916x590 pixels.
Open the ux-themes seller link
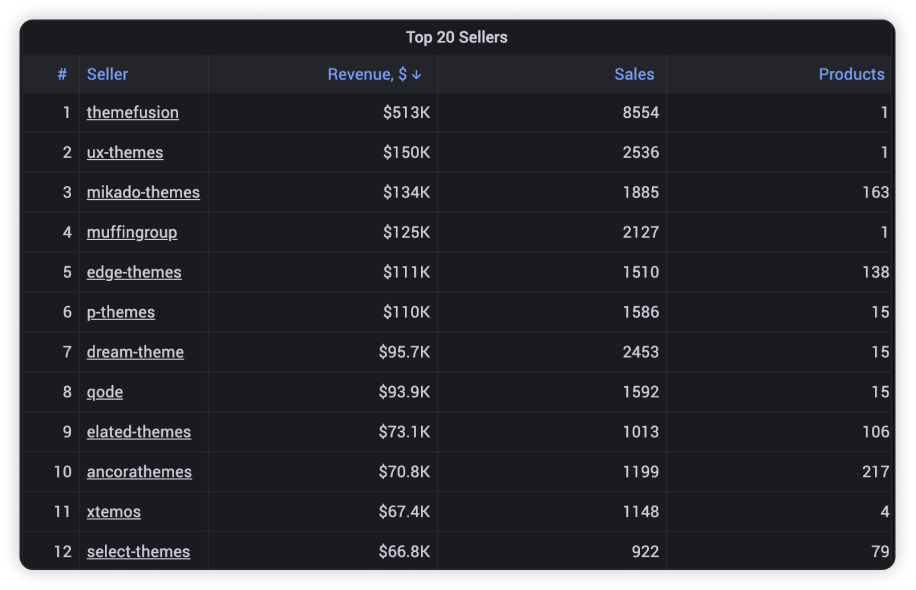[x=125, y=153]
